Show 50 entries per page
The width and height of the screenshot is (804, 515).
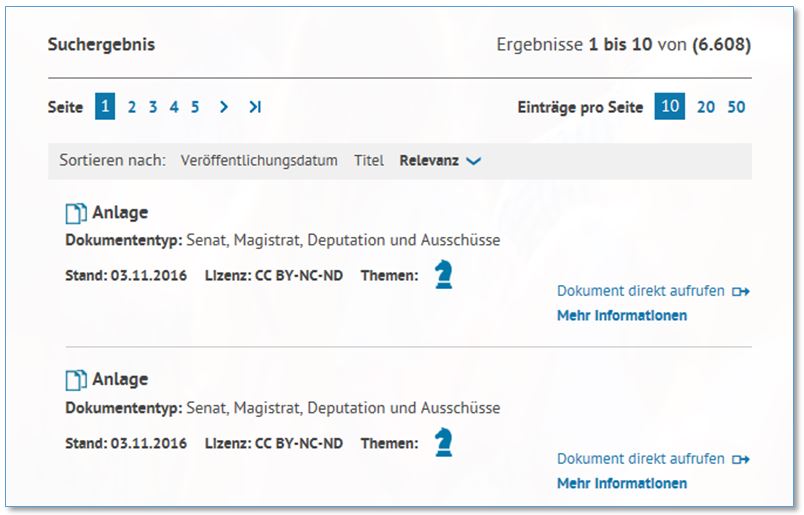736,107
